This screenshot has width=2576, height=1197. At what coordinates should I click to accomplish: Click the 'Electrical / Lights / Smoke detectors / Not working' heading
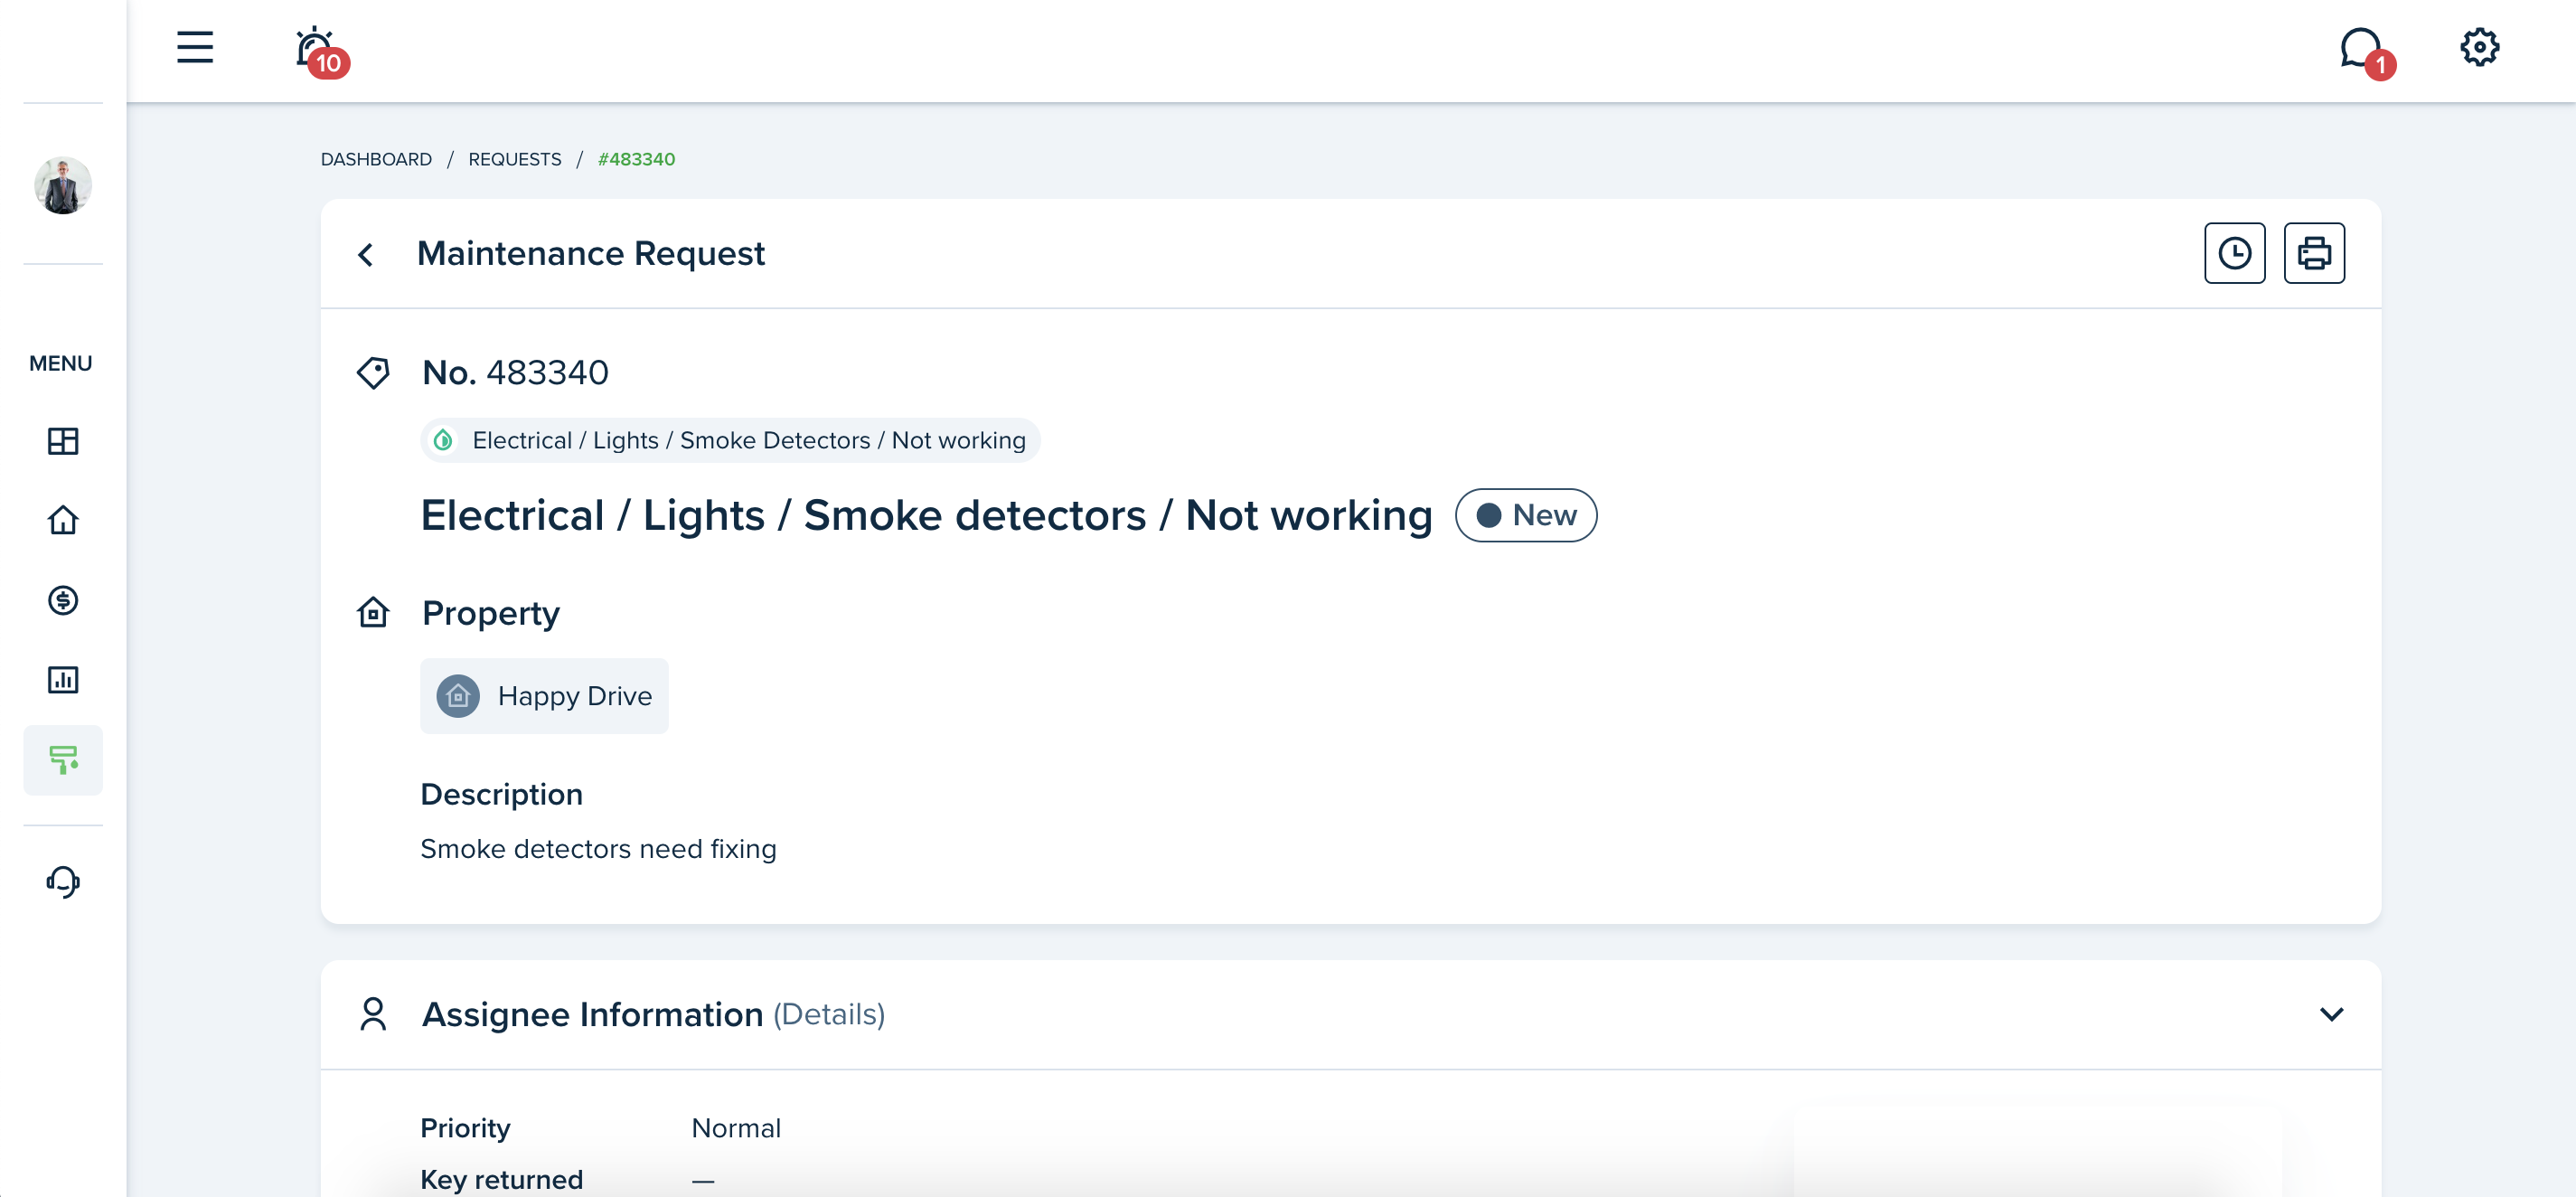coord(926,515)
